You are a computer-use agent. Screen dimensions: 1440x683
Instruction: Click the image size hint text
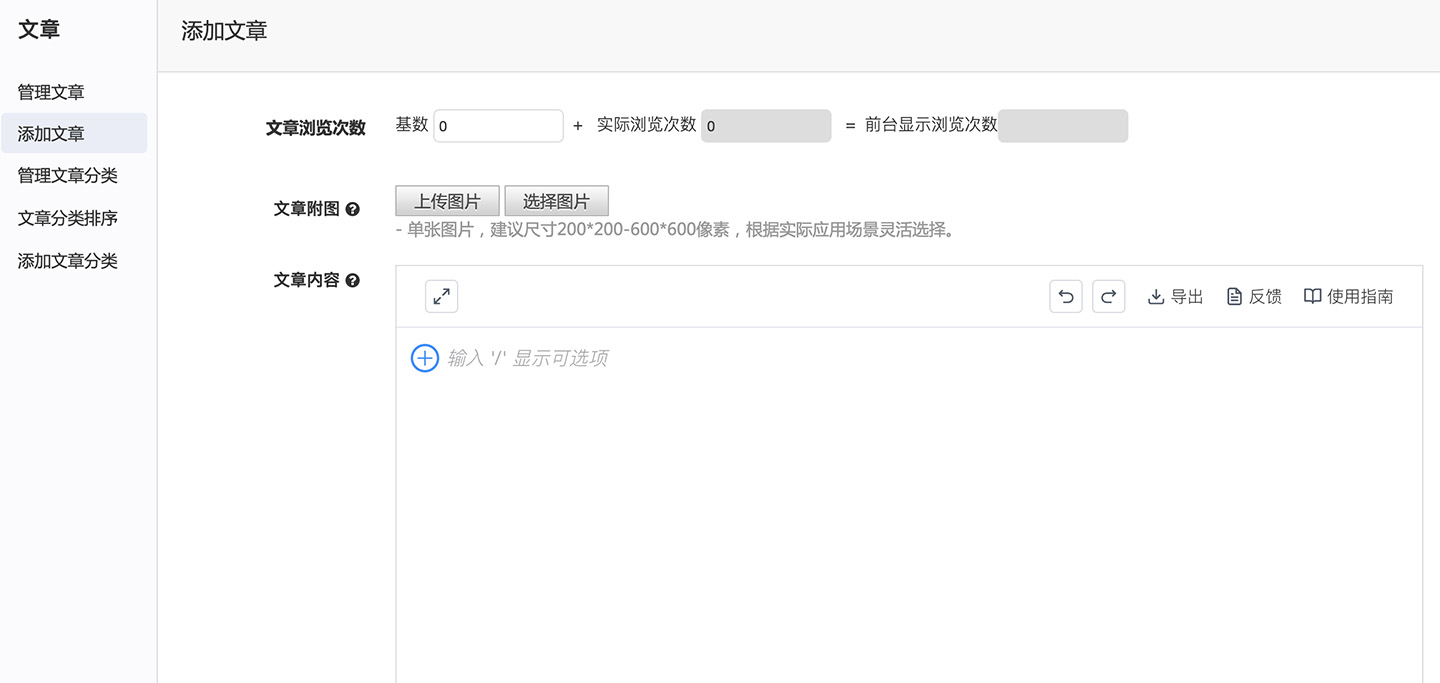pos(675,230)
